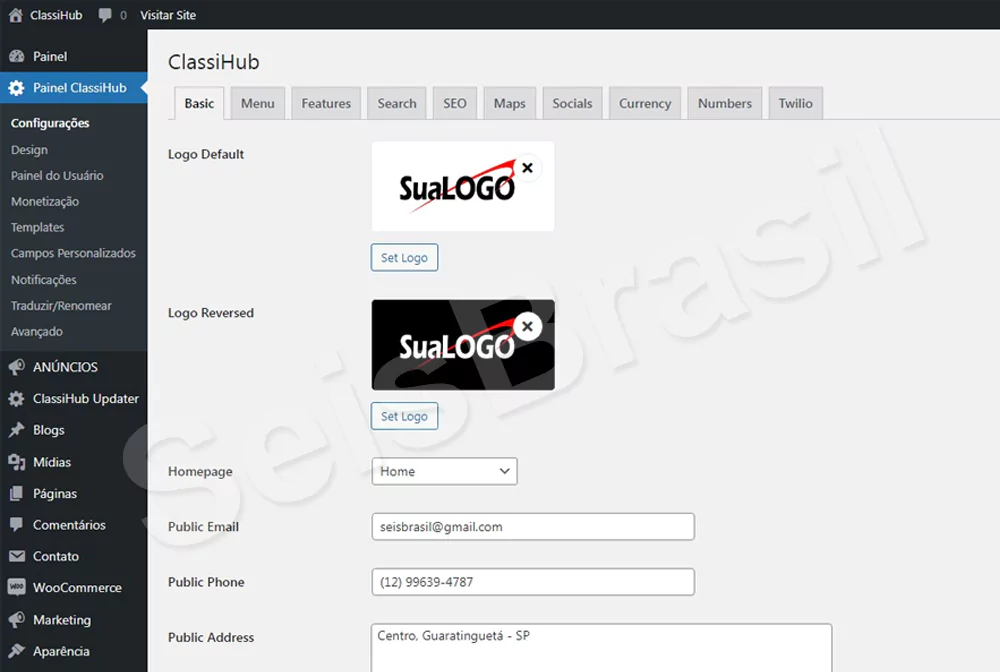Image resolution: width=1000 pixels, height=672 pixels.
Task: Click the Painel ClassiHub gear icon
Action: [17, 88]
